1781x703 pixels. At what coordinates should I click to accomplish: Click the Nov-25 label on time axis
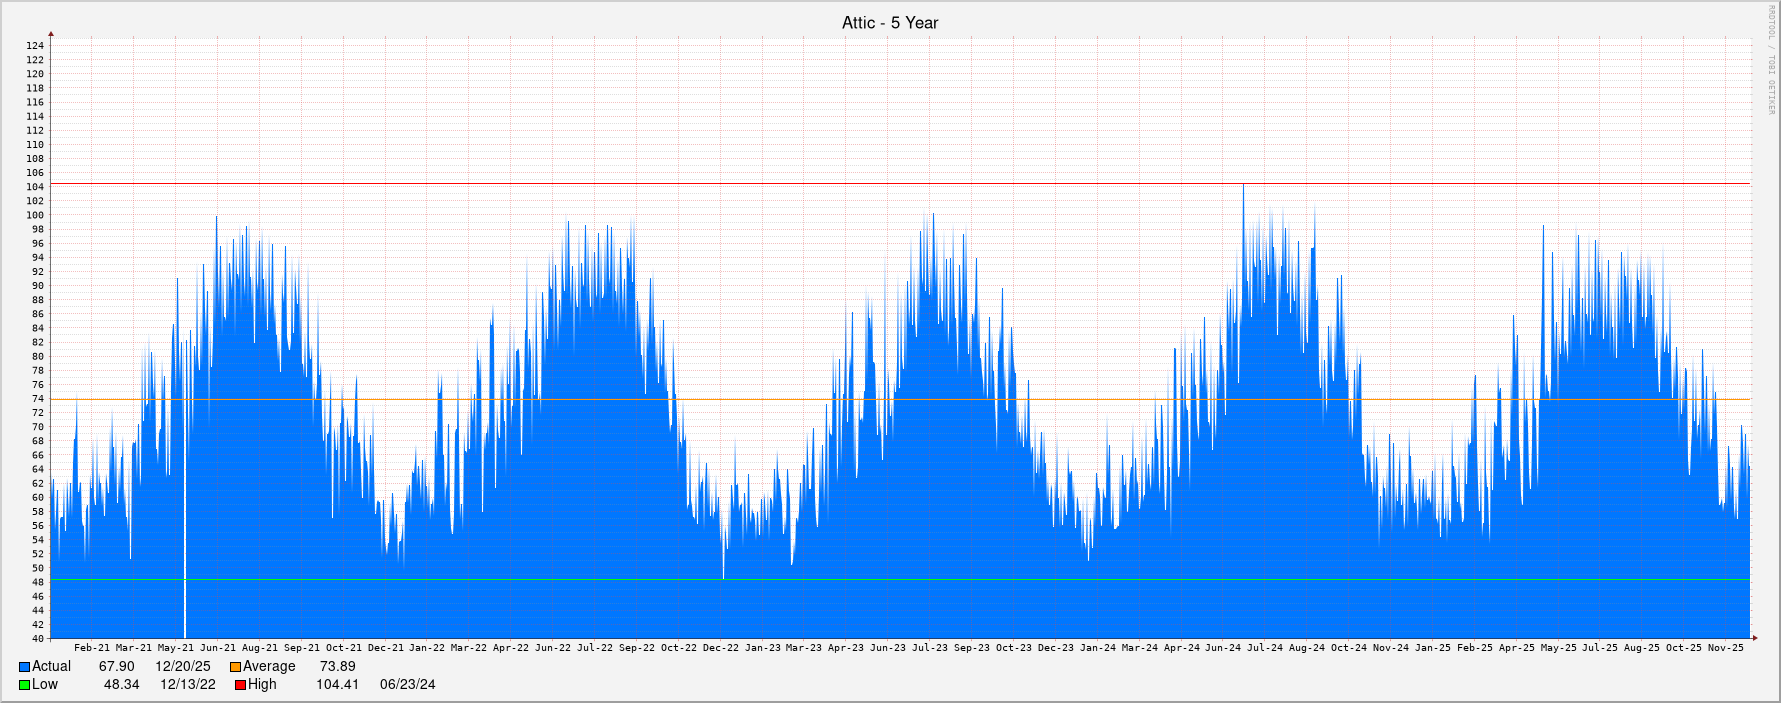click(x=1725, y=648)
